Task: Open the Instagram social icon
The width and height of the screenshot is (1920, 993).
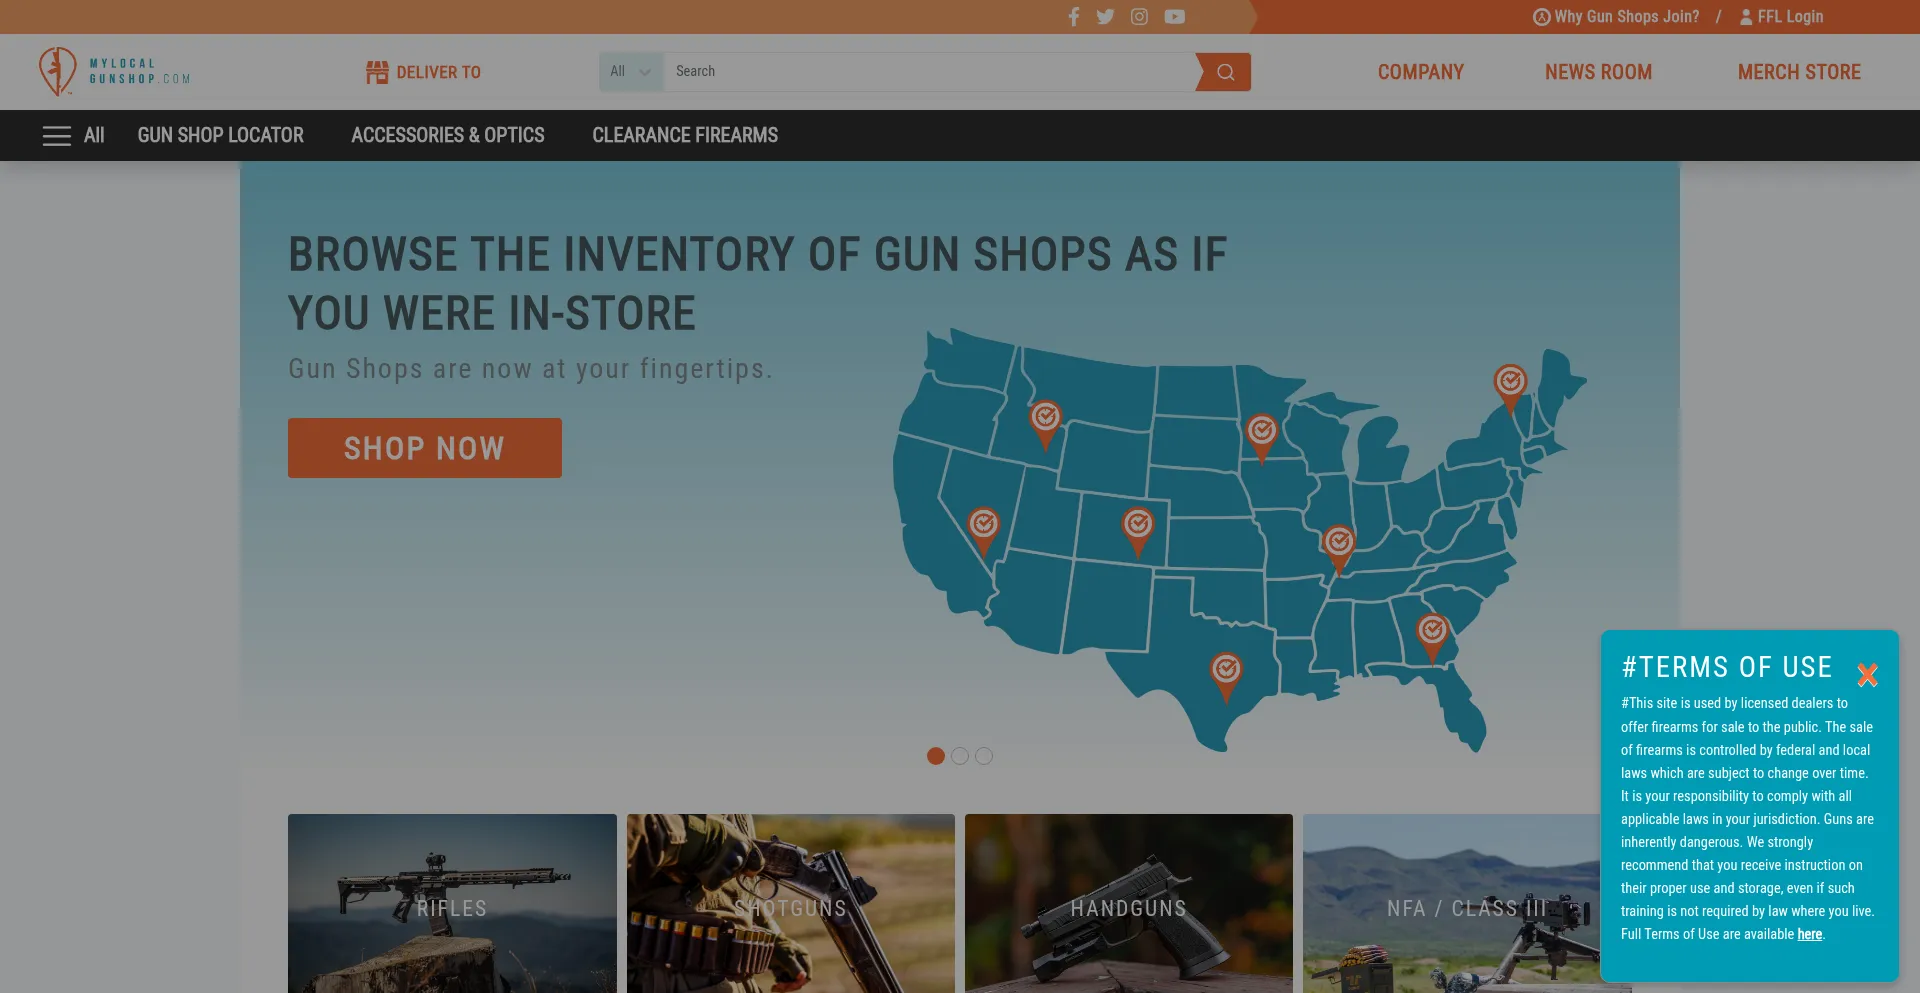Action: pos(1139,17)
